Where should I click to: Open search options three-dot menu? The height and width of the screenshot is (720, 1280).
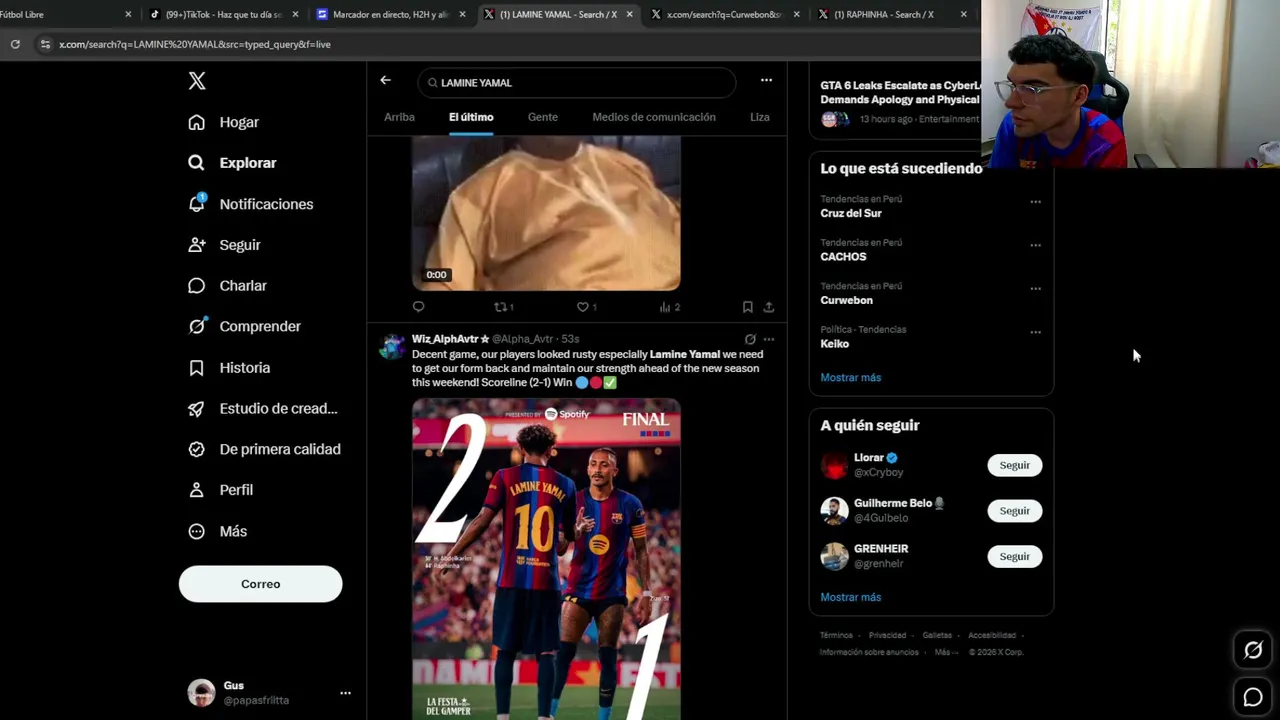coord(766,81)
